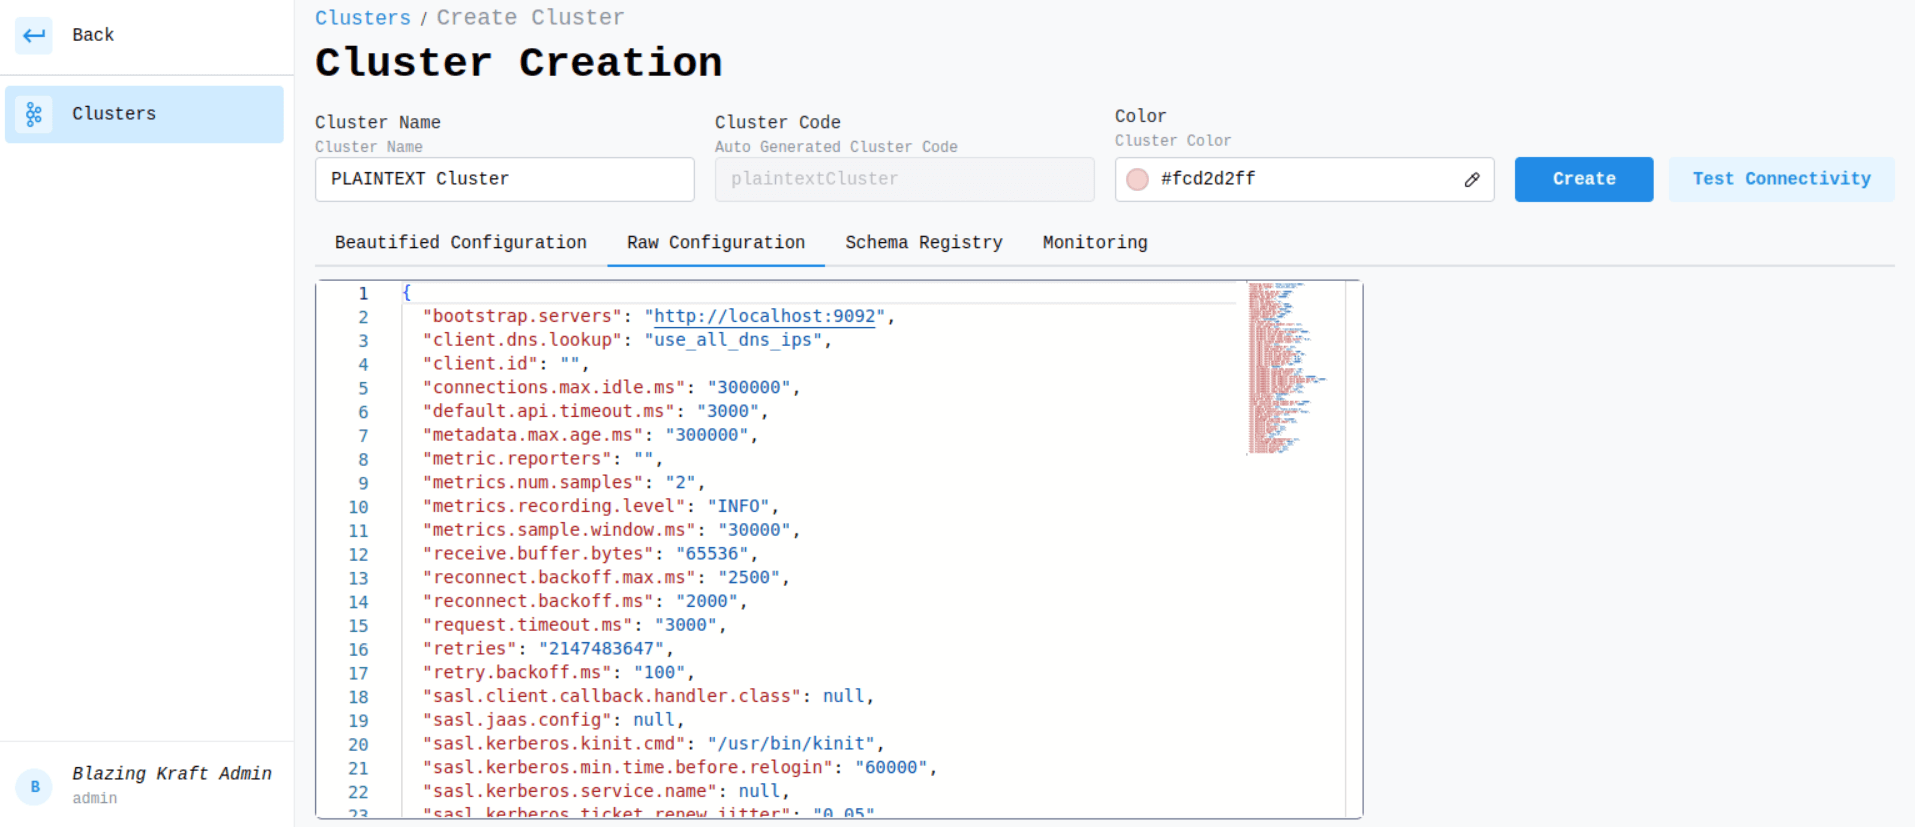Screen dimensions: 1915x827
Task: Click the code editor minimap
Action: [1285, 368]
